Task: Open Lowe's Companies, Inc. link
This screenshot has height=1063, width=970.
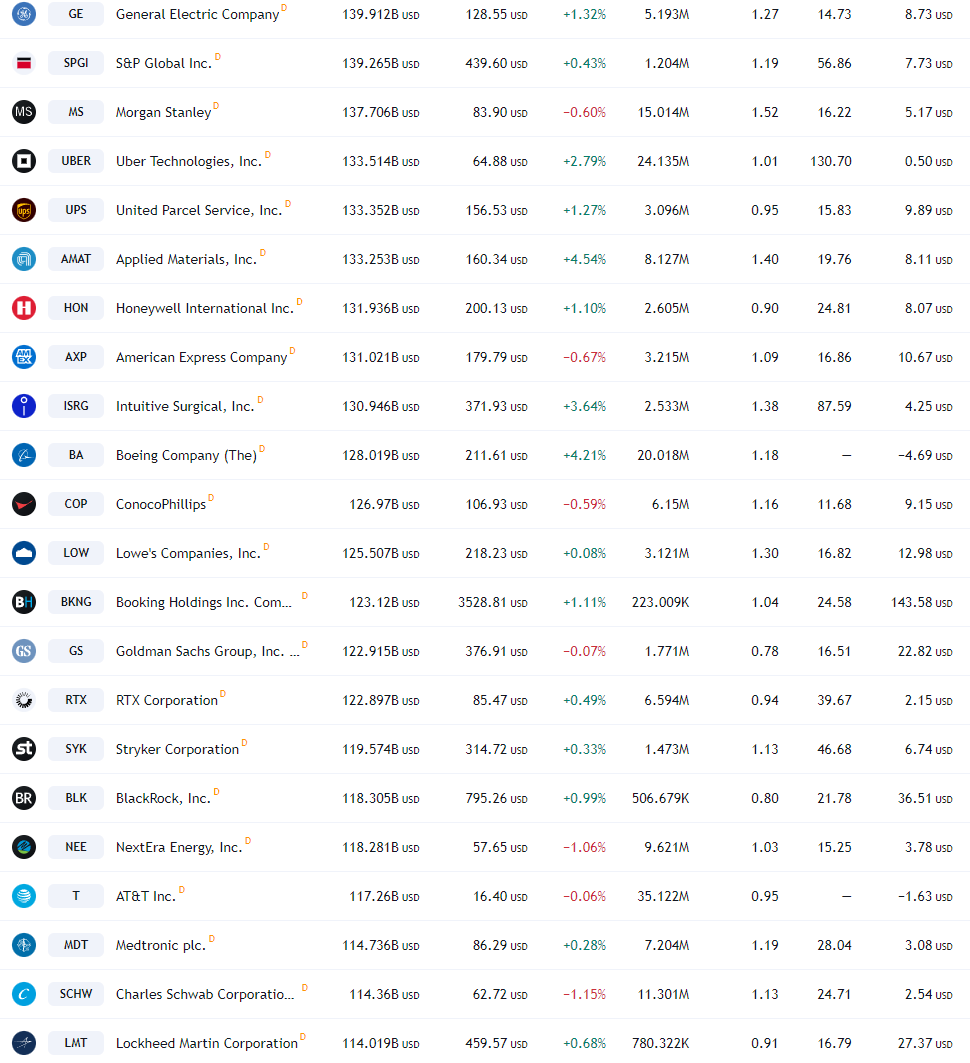Action: coord(188,553)
